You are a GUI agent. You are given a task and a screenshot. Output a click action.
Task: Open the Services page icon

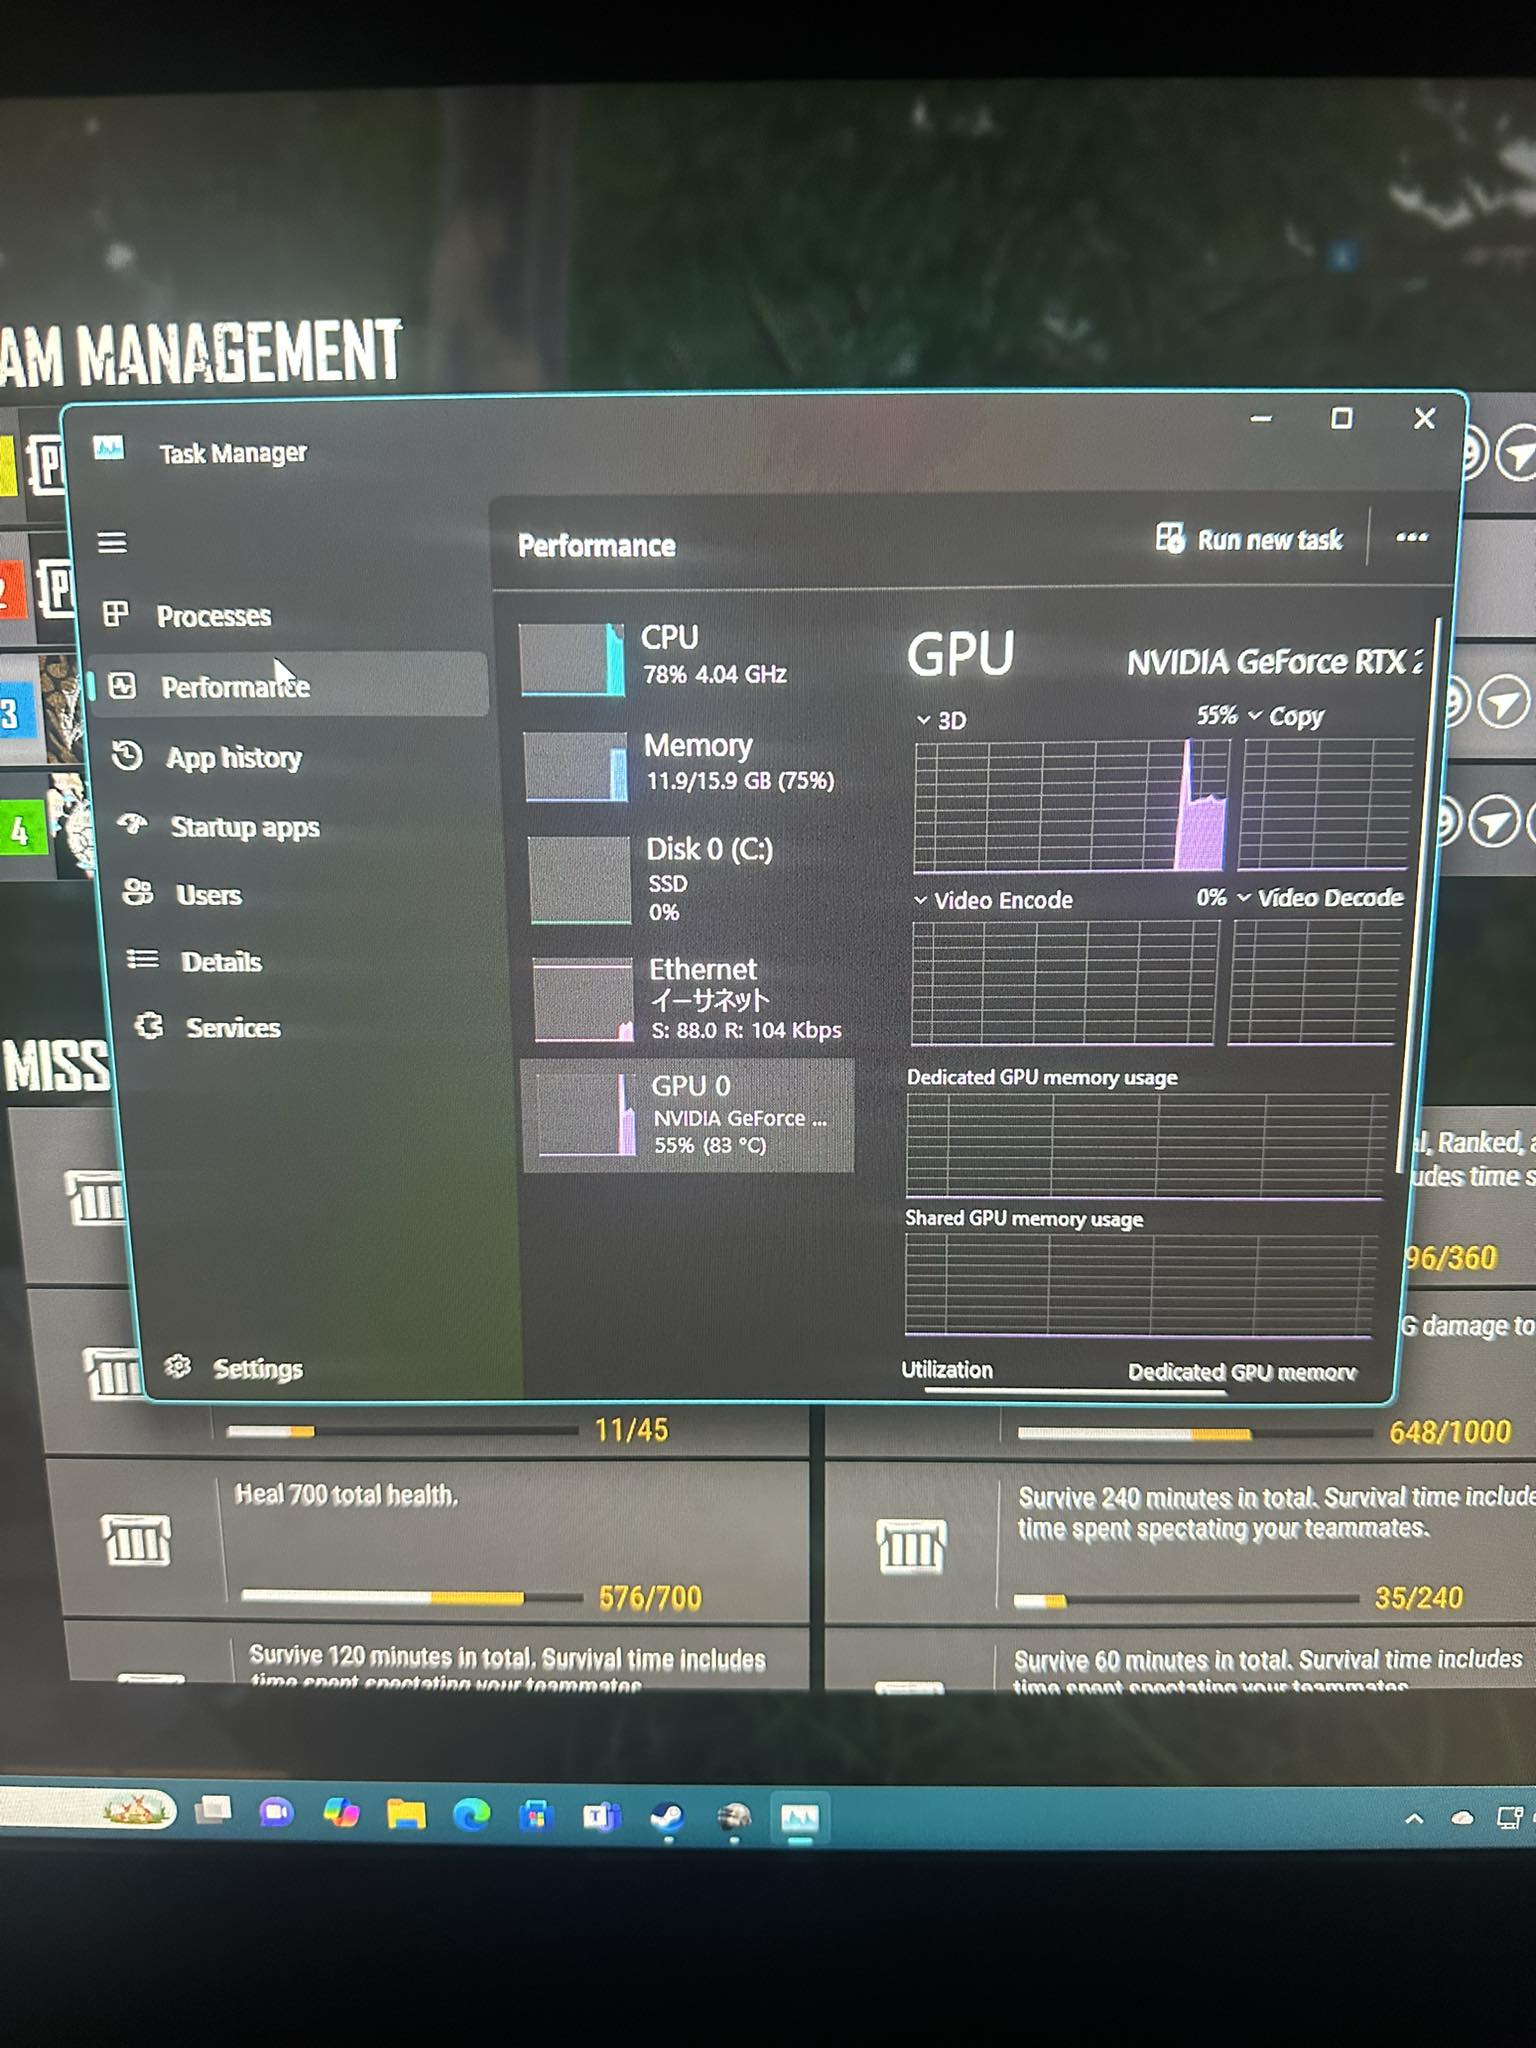point(150,1026)
